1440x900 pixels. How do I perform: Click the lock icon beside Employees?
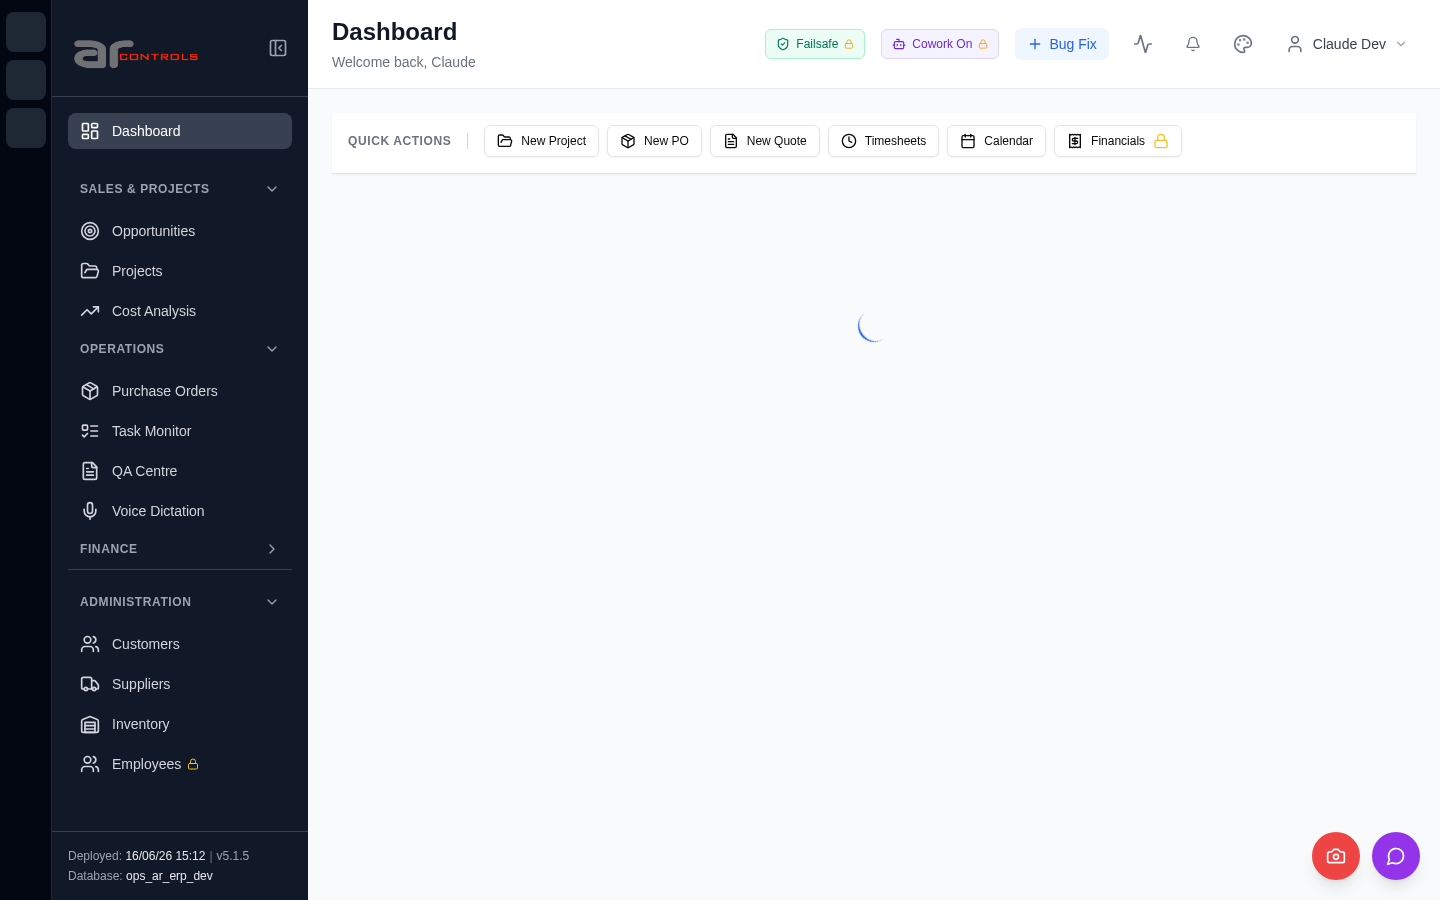point(193,764)
